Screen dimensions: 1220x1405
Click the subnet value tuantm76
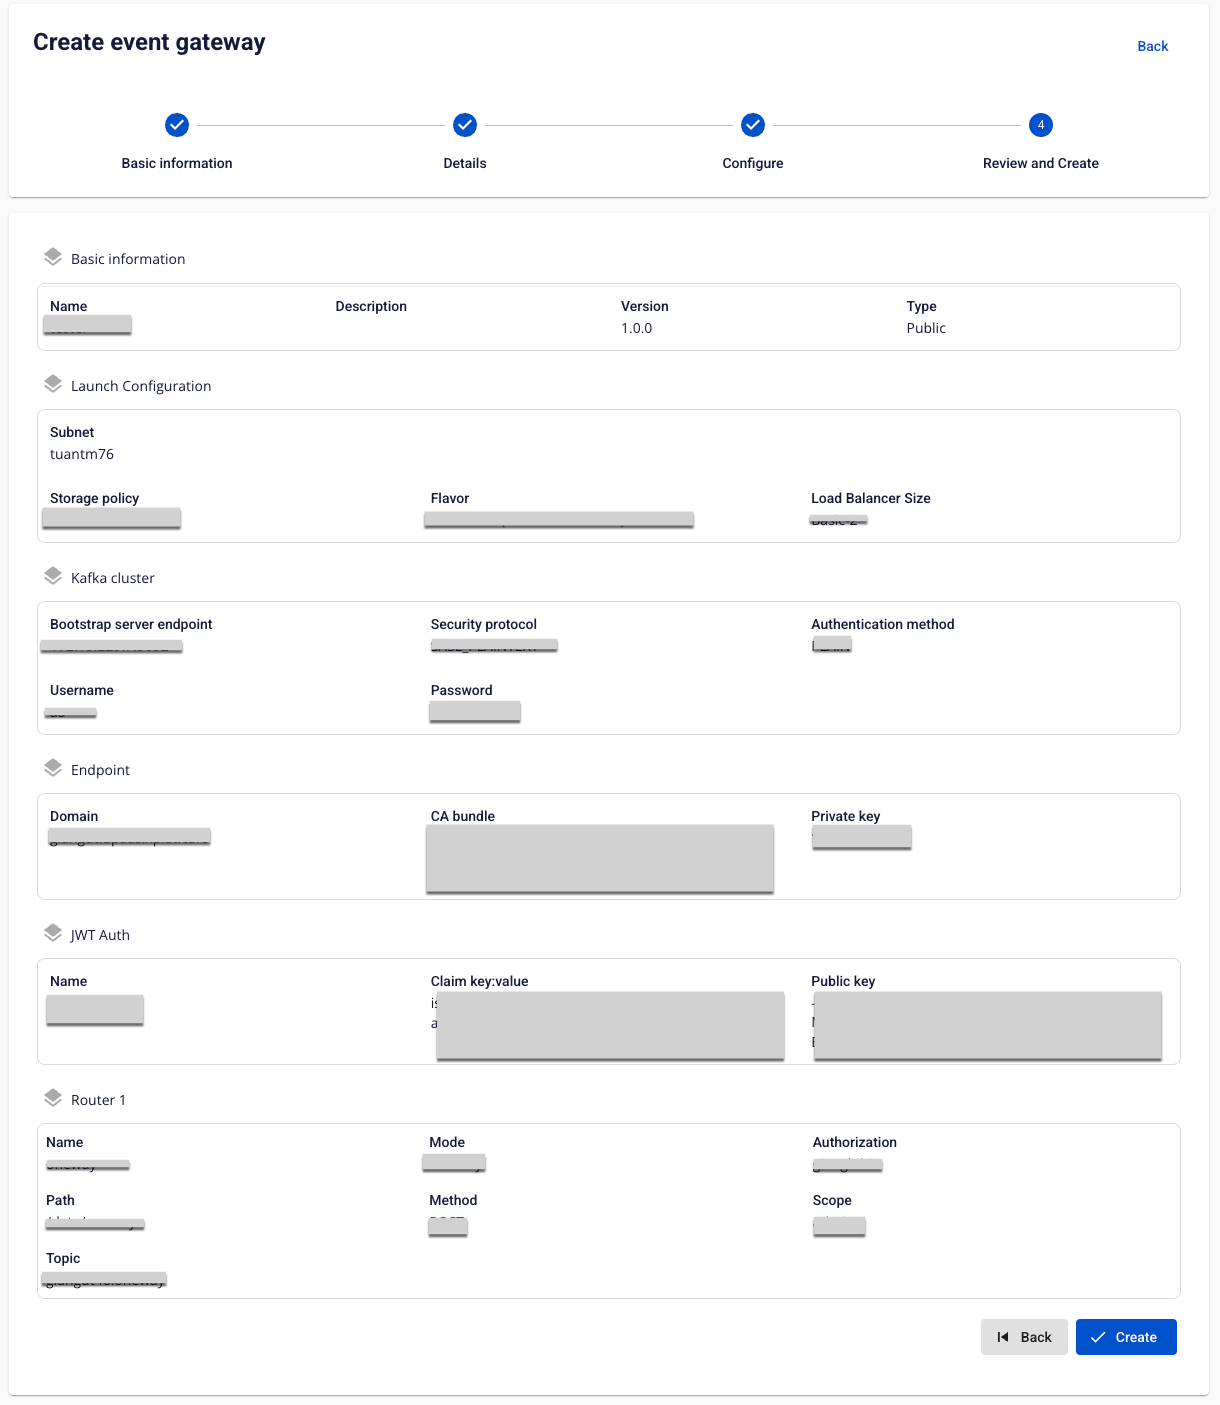click(82, 454)
